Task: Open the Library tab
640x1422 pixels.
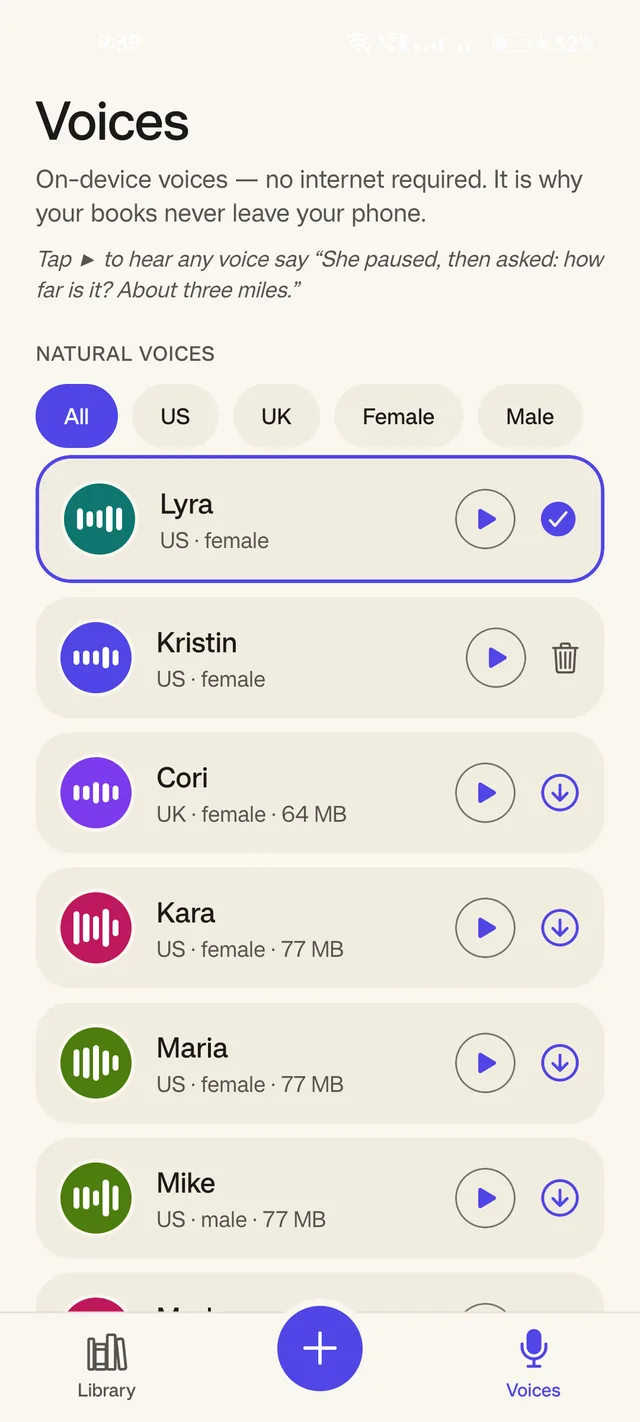Action: [106, 1366]
